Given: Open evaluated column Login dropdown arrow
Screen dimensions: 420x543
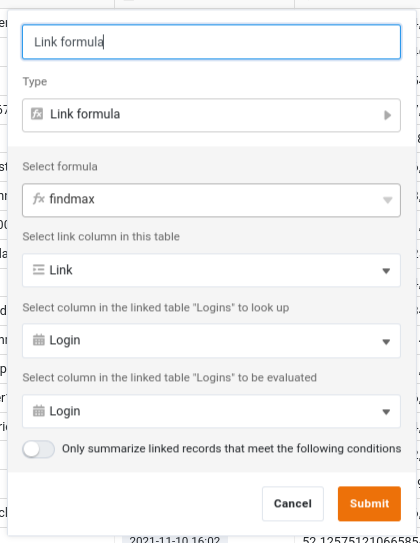Looking at the screenshot, I should click(386, 412).
